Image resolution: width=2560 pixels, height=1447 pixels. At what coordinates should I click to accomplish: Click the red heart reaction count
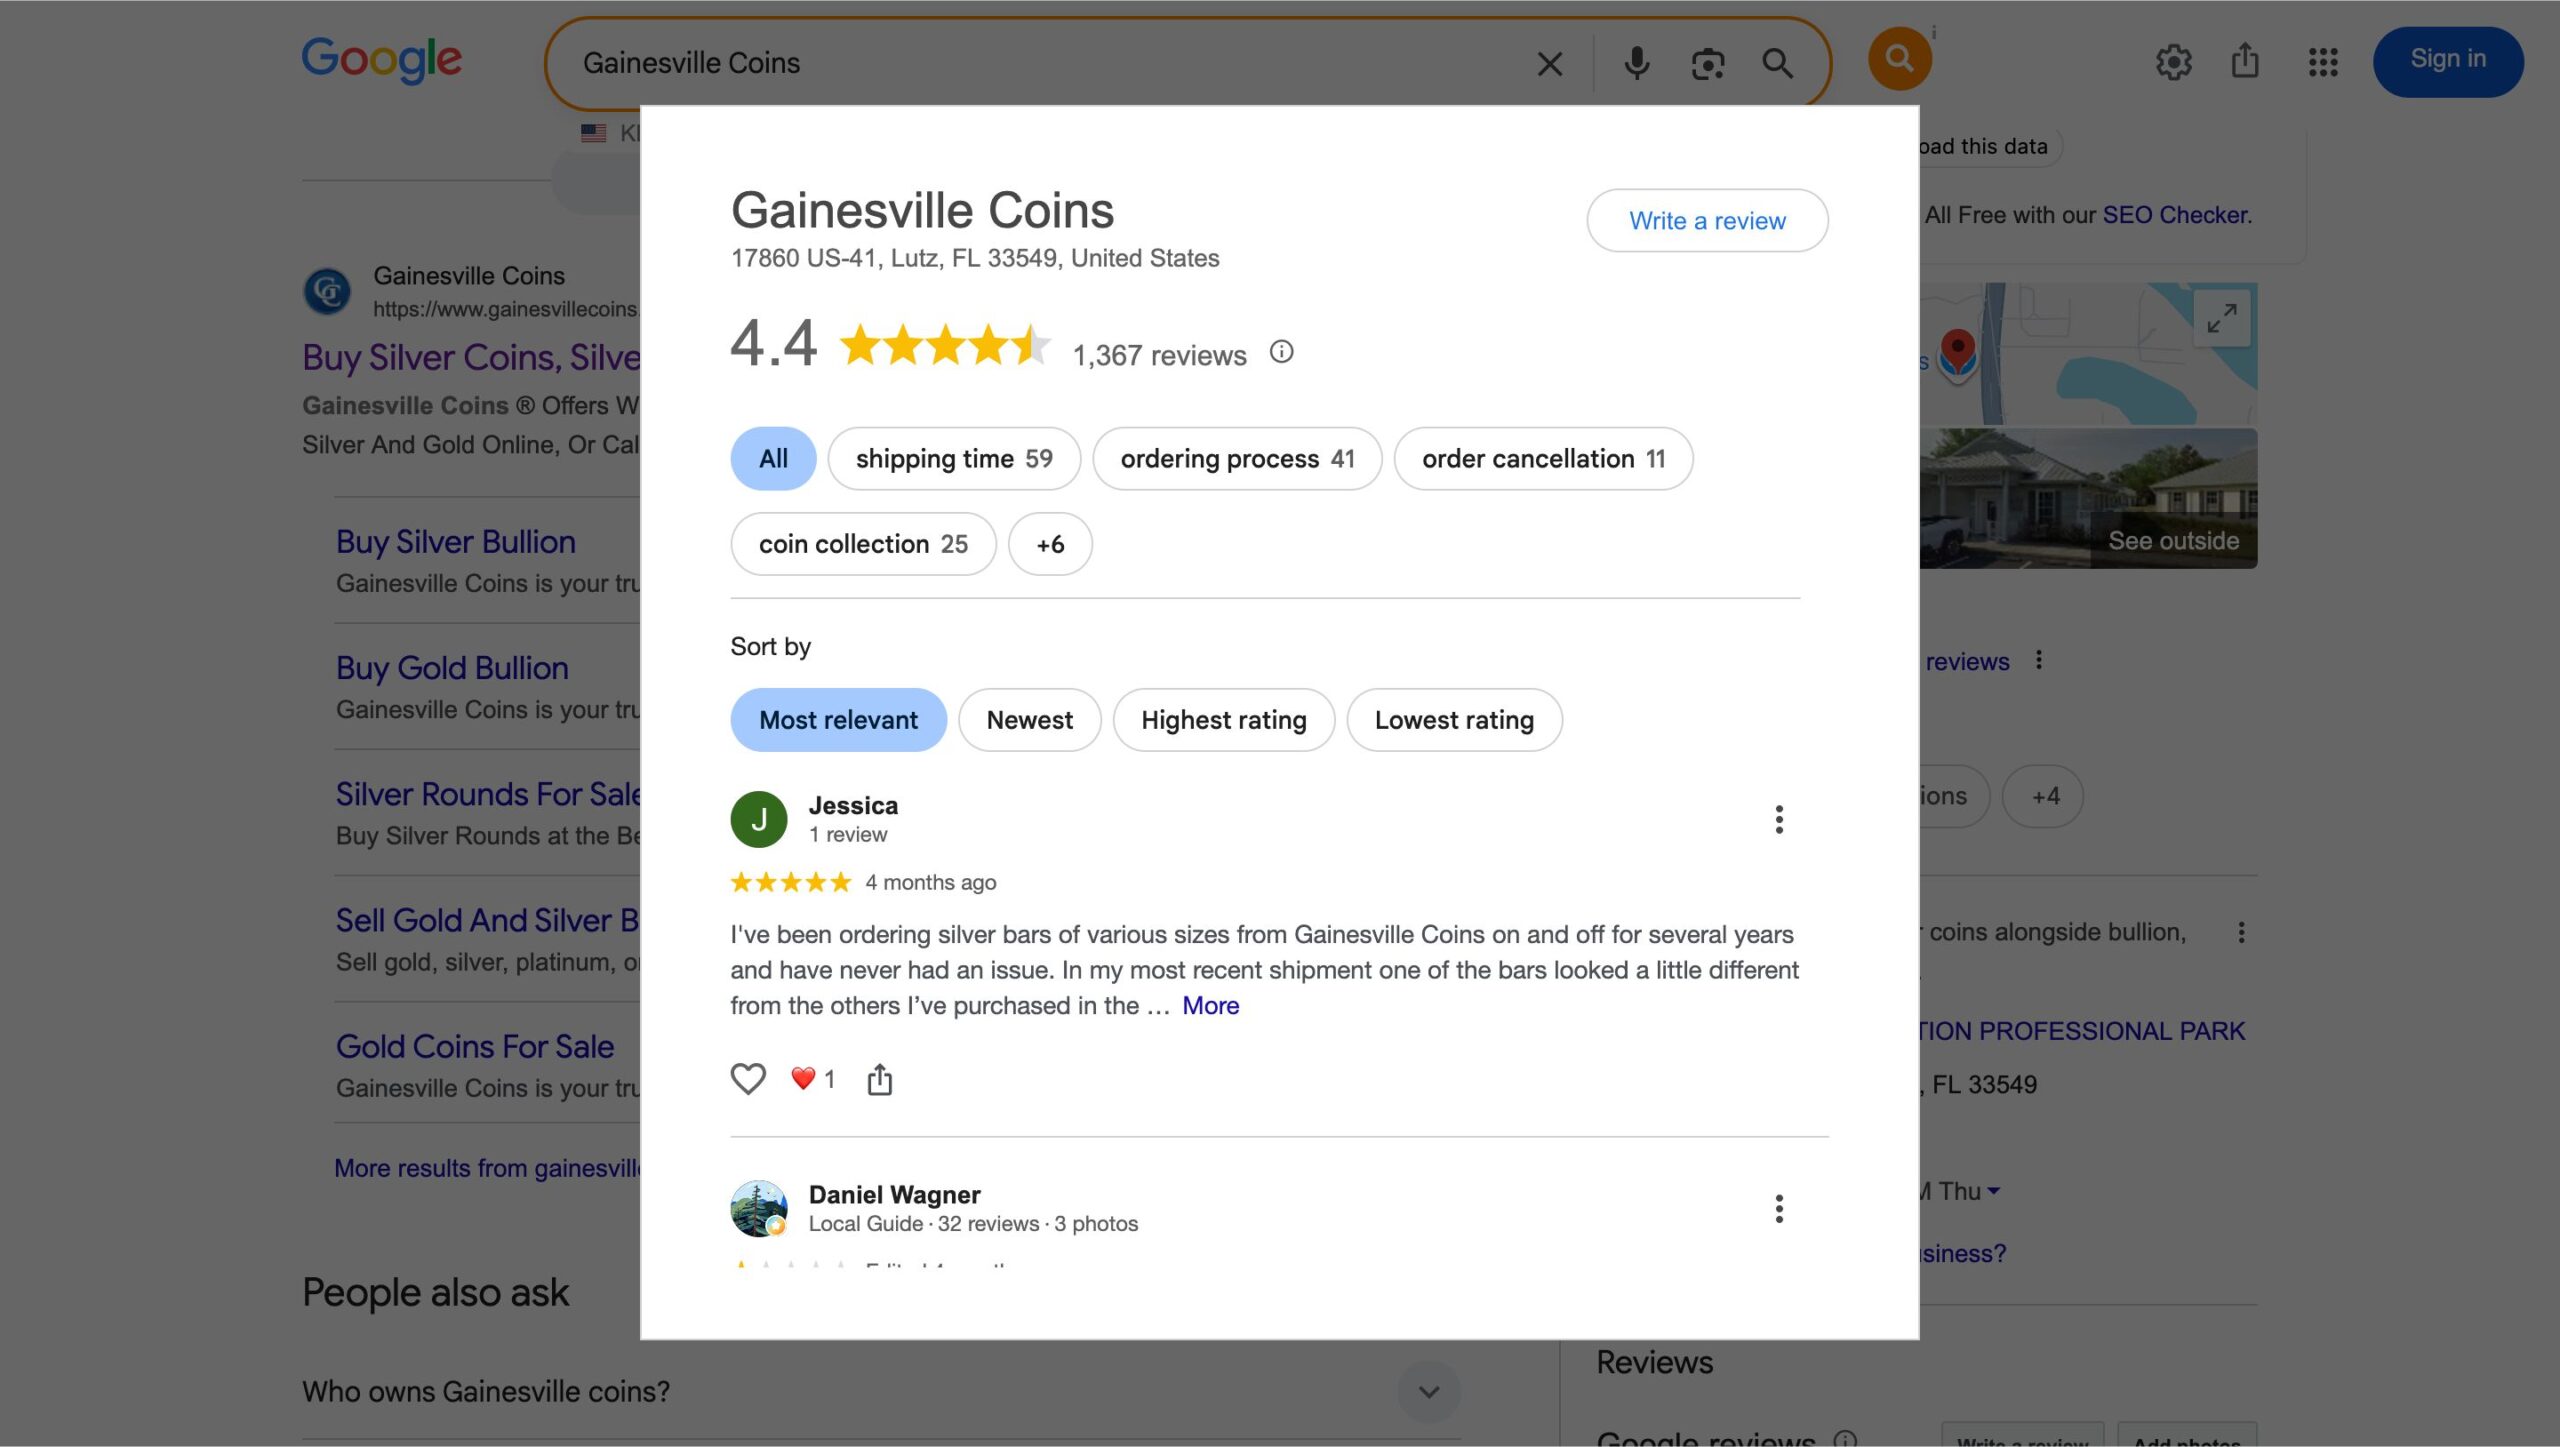click(812, 1078)
